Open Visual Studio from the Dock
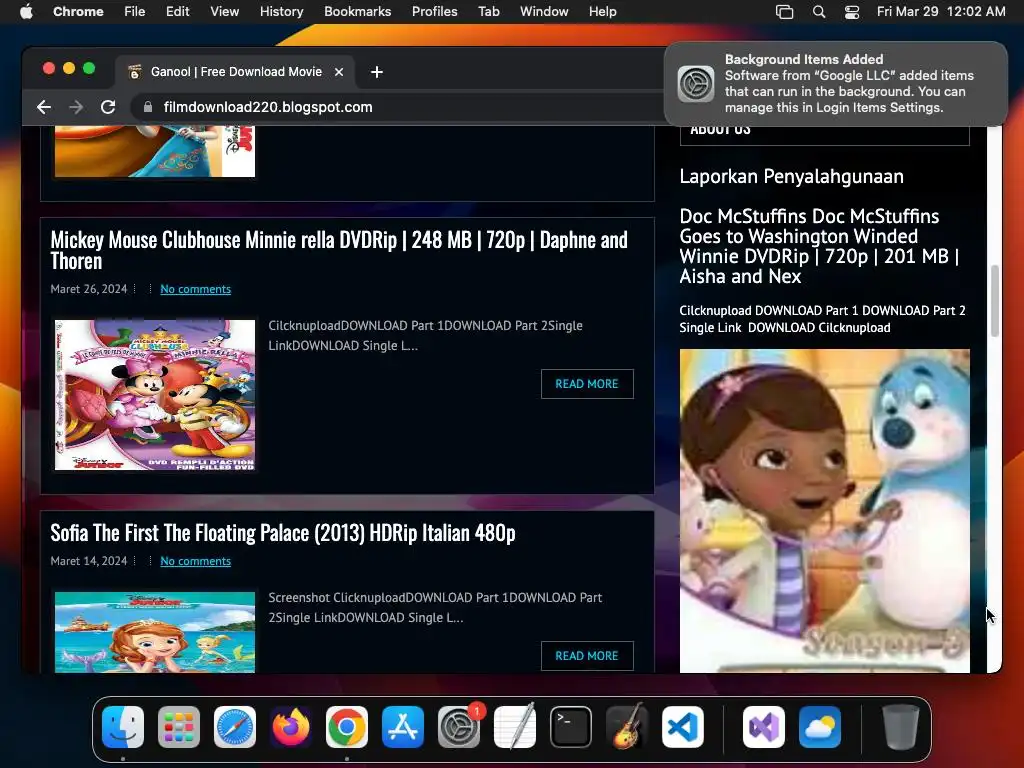The height and width of the screenshot is (768, 1024). point(763,727)
